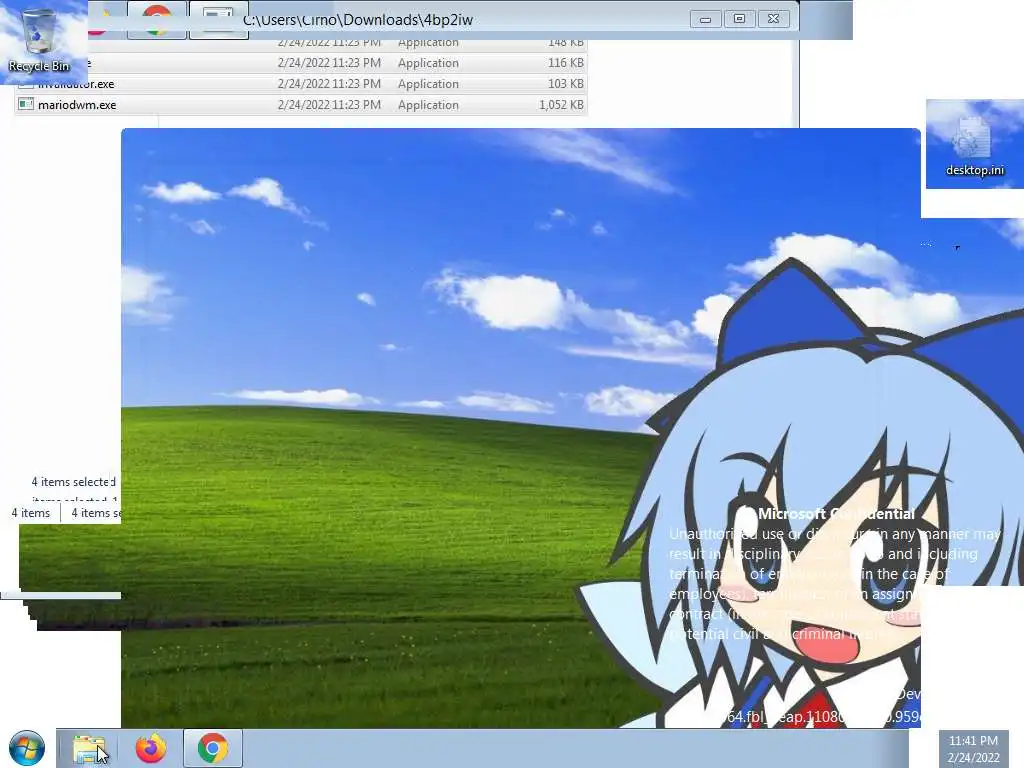The image size is (1024, 768).
Task: Click the 103 KB size cell
Action: [x=566, y=84]
